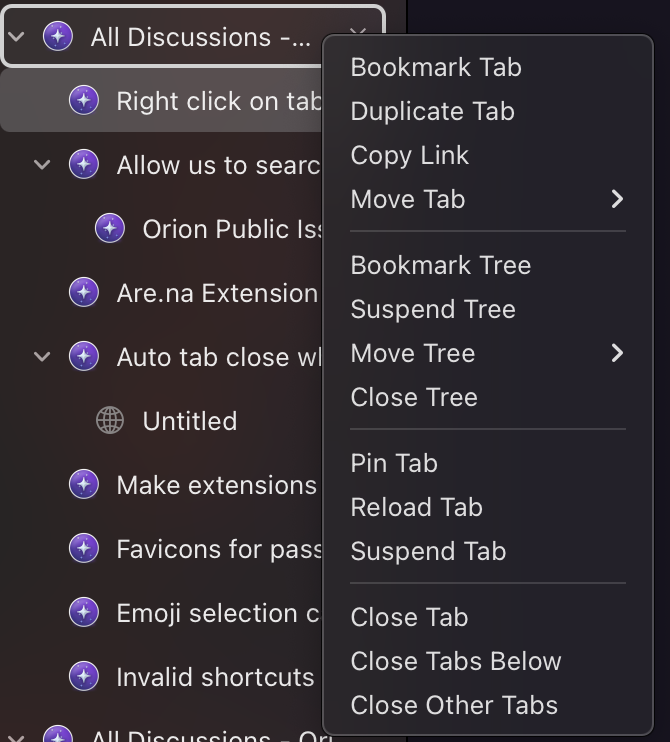The image size is (670, 742).
Task: Collapse the Auto tab close tree
Action: (x=42, y=357)
